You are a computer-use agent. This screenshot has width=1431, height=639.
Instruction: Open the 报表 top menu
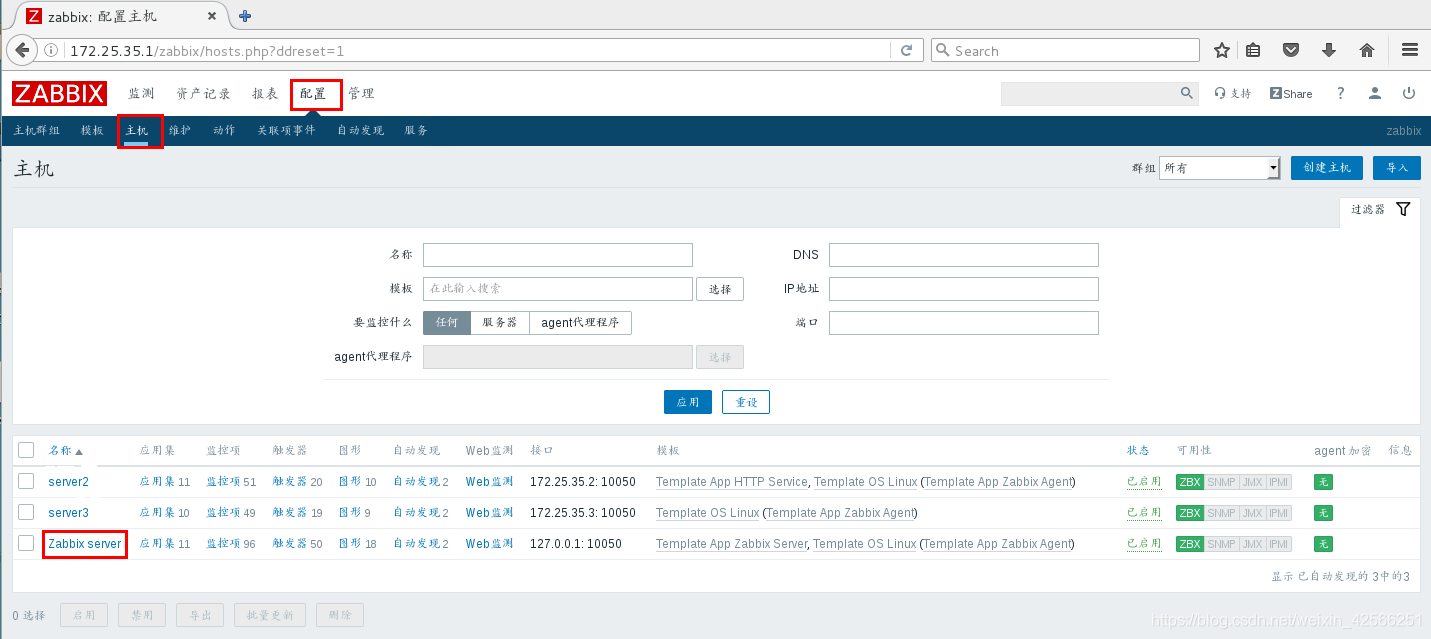pos(265,93)
